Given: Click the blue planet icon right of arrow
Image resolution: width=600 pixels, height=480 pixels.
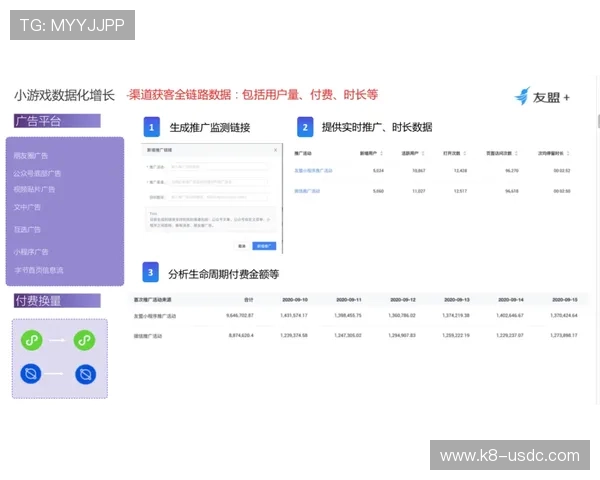Looking at the screenshot, I should (85, 374).
